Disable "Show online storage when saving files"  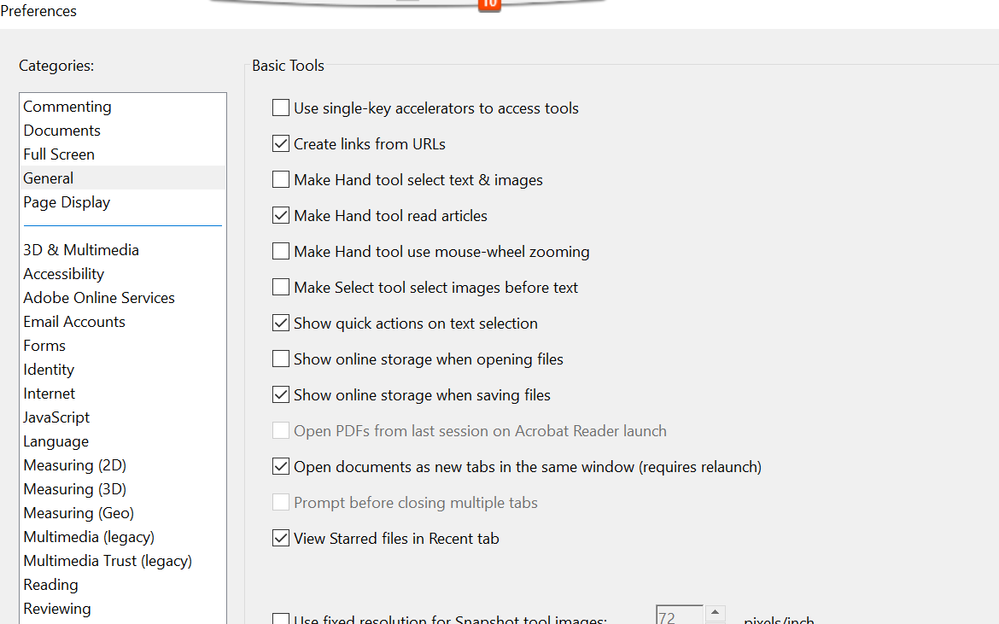coord(281,394)
